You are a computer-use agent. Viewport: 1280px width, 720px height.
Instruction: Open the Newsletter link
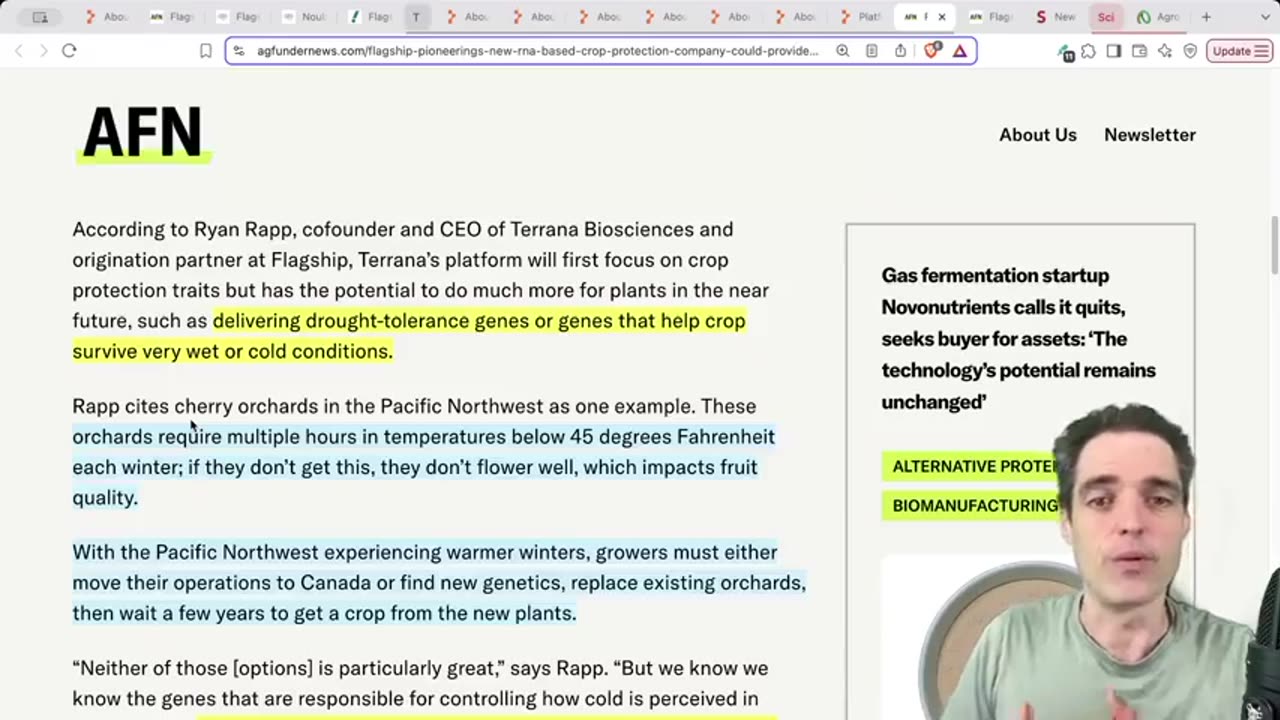tap(1150, 135)
